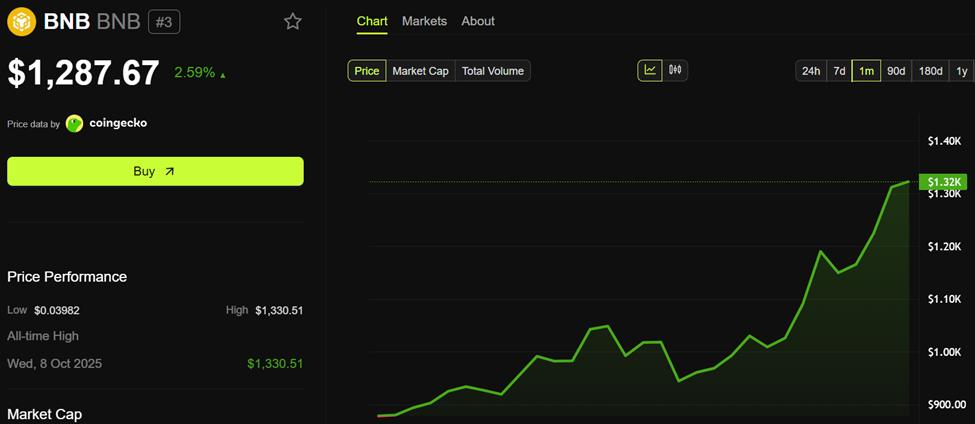Select the Market Cap chart metric
975x424 pixels.
(420, 71)
